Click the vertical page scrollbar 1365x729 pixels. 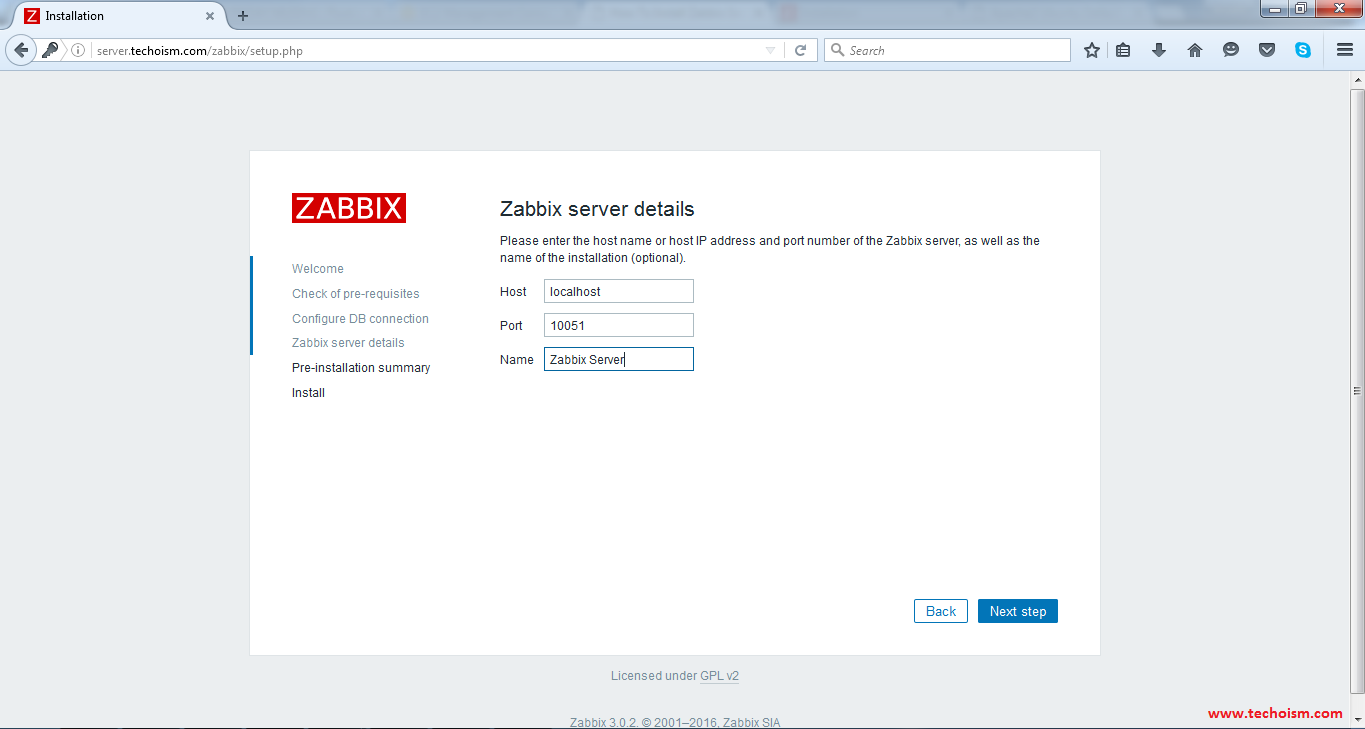[1357, 391]
